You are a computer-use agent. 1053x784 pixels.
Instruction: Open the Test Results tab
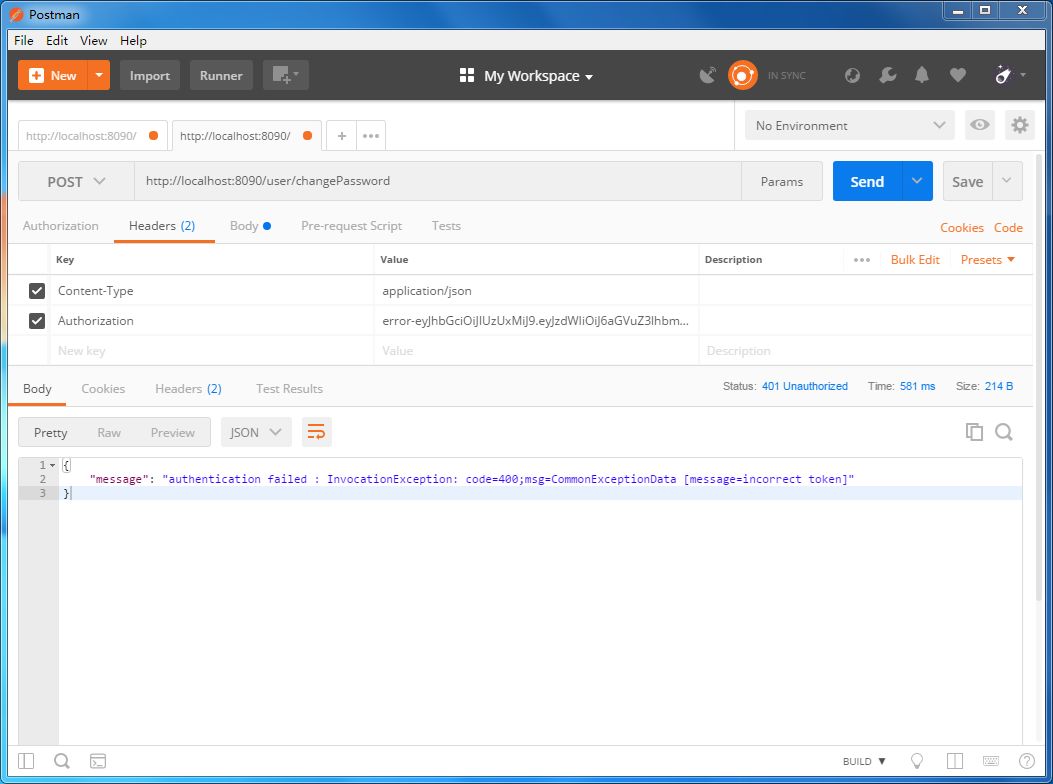[289, 388]
